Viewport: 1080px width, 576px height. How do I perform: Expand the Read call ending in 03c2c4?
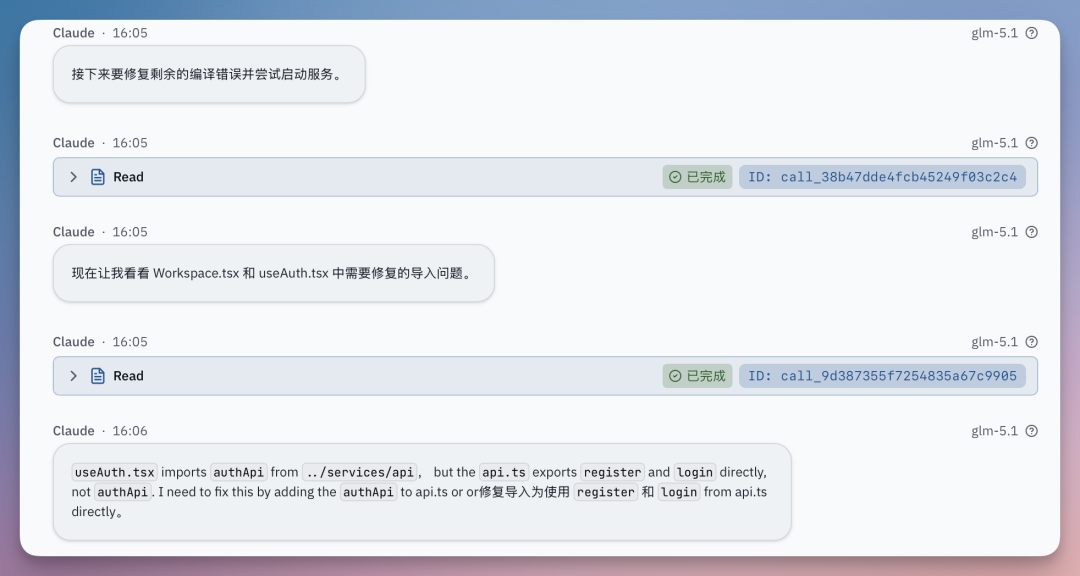[x=73, y=177]
